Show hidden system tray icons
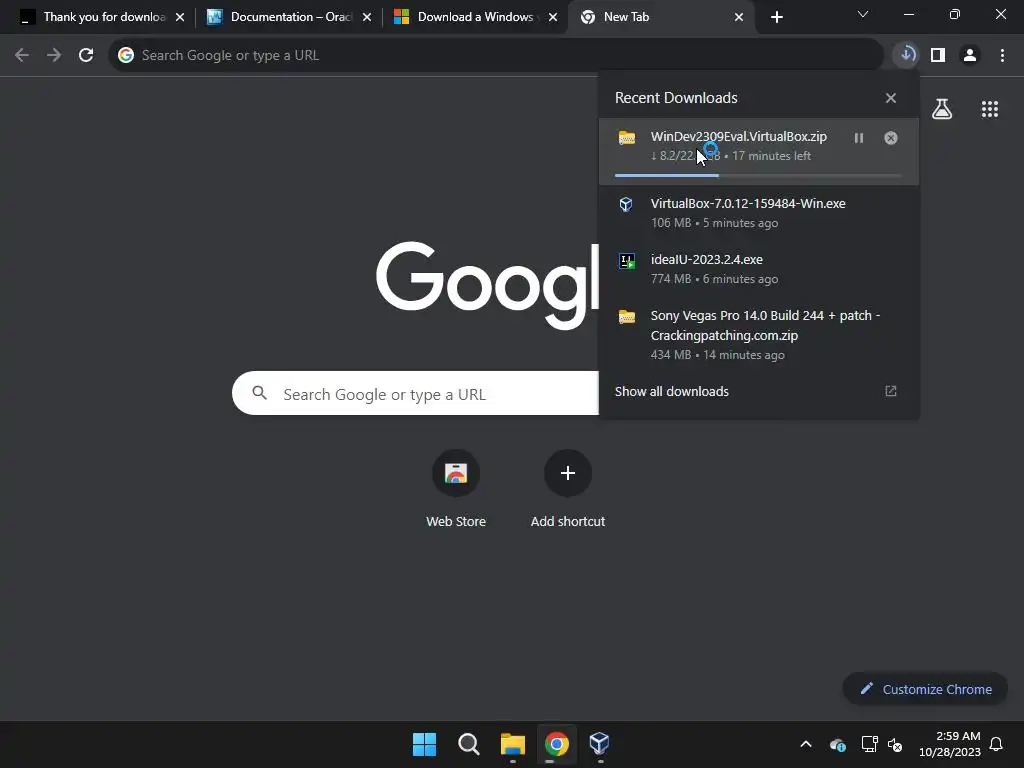The height and width of the screenshot is (768, 1024). 806,744
